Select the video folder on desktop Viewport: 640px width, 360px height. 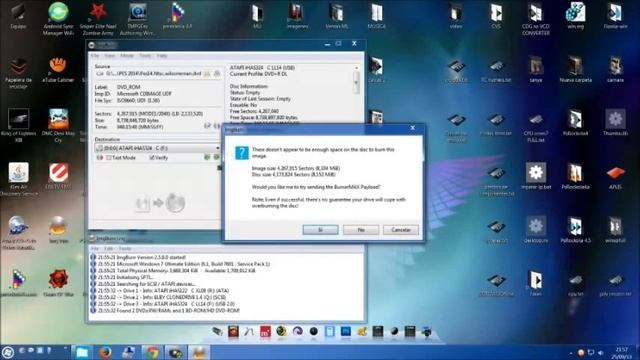click(456, 16)
